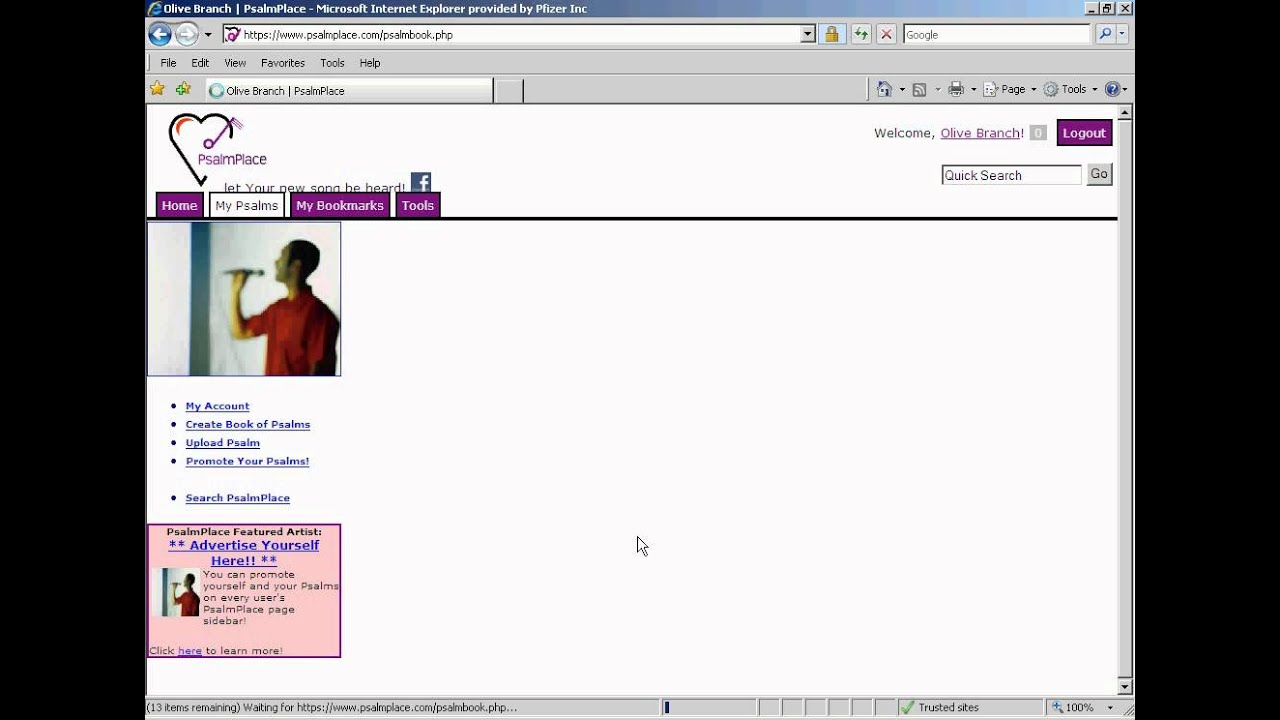The width and height of the screenshot is (1280, 720).
Task: Open the My Account link
Action: (x=217, y=406)
